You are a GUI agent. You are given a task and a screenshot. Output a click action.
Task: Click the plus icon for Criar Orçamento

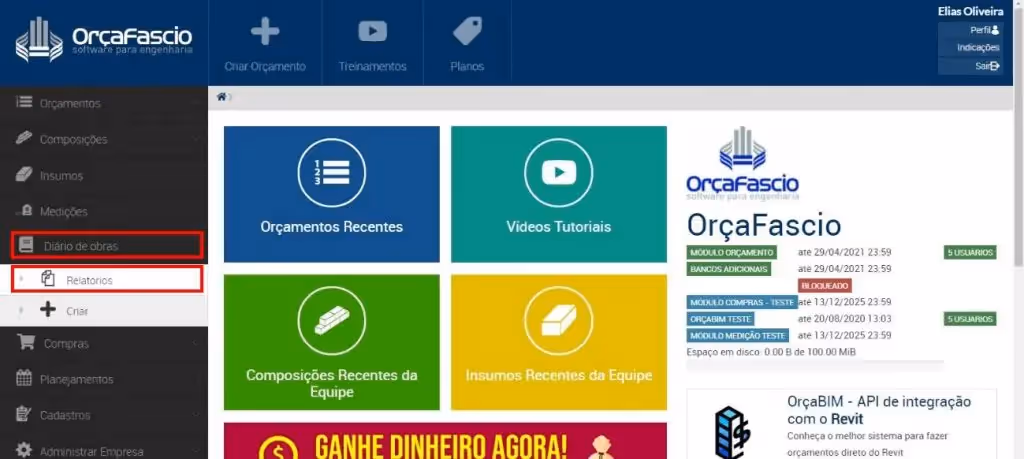(x=265, y=31)
